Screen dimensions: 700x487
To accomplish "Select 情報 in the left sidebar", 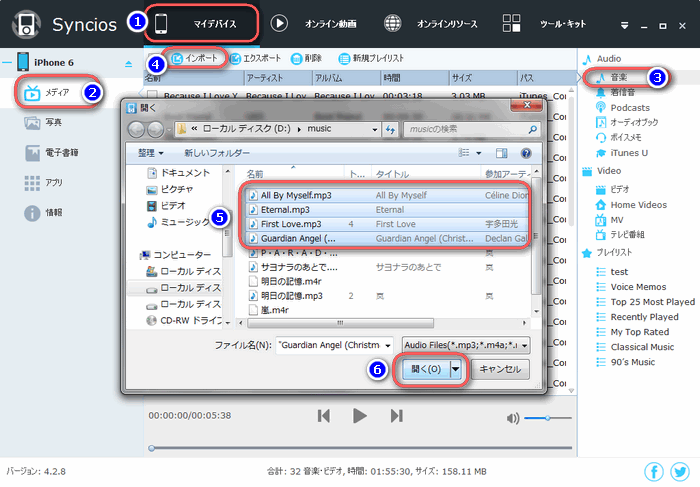I will 43,213.
